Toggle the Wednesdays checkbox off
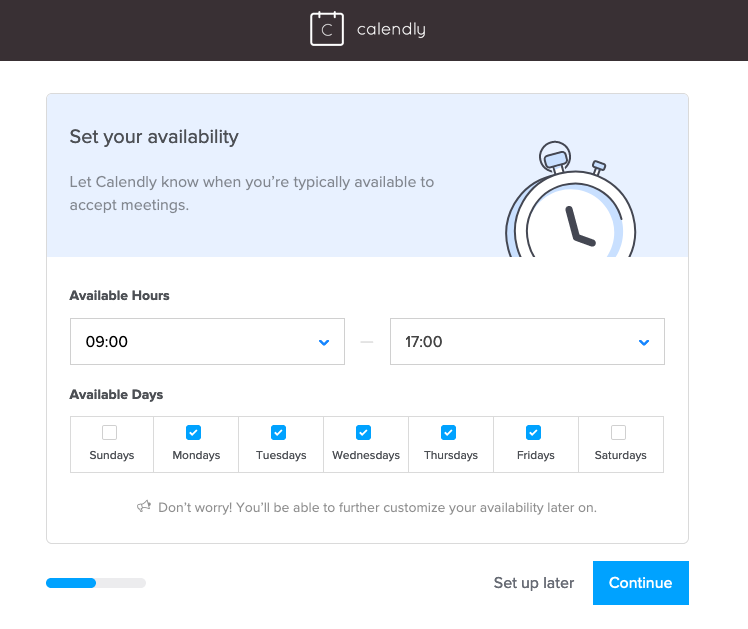748x629 pixels. (x=364, y=433)
